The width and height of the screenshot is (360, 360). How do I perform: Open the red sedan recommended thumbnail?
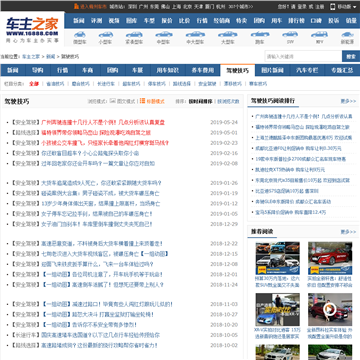[330, 258]
